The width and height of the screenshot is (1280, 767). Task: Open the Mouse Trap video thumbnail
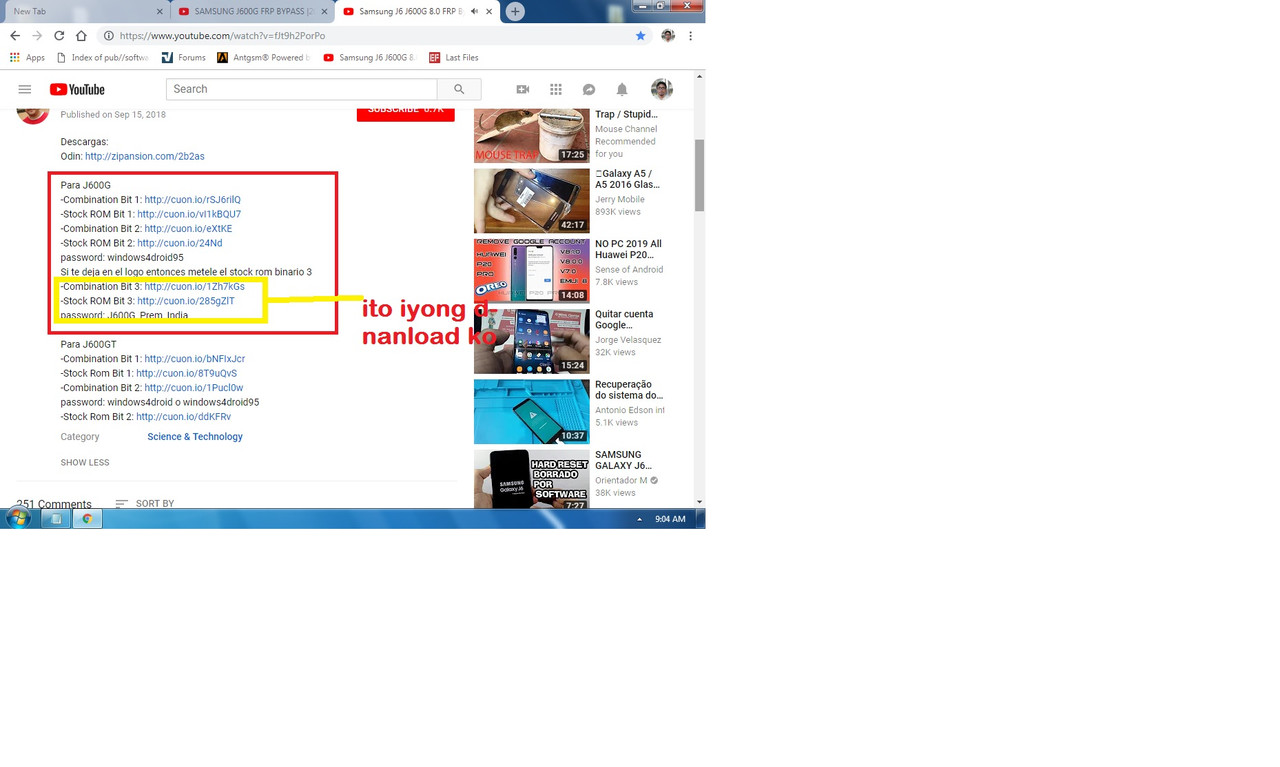tap(532, 135)
